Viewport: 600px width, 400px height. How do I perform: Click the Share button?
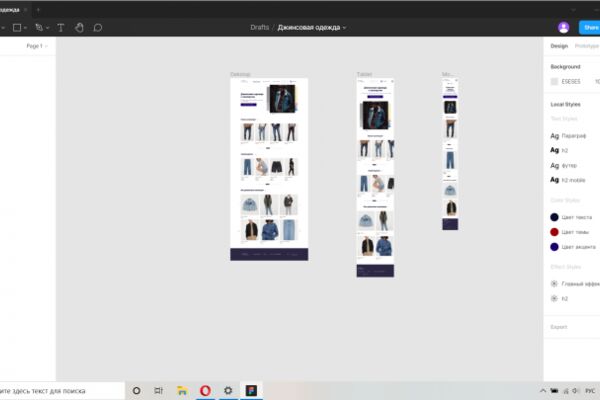[x=590, y=28]
